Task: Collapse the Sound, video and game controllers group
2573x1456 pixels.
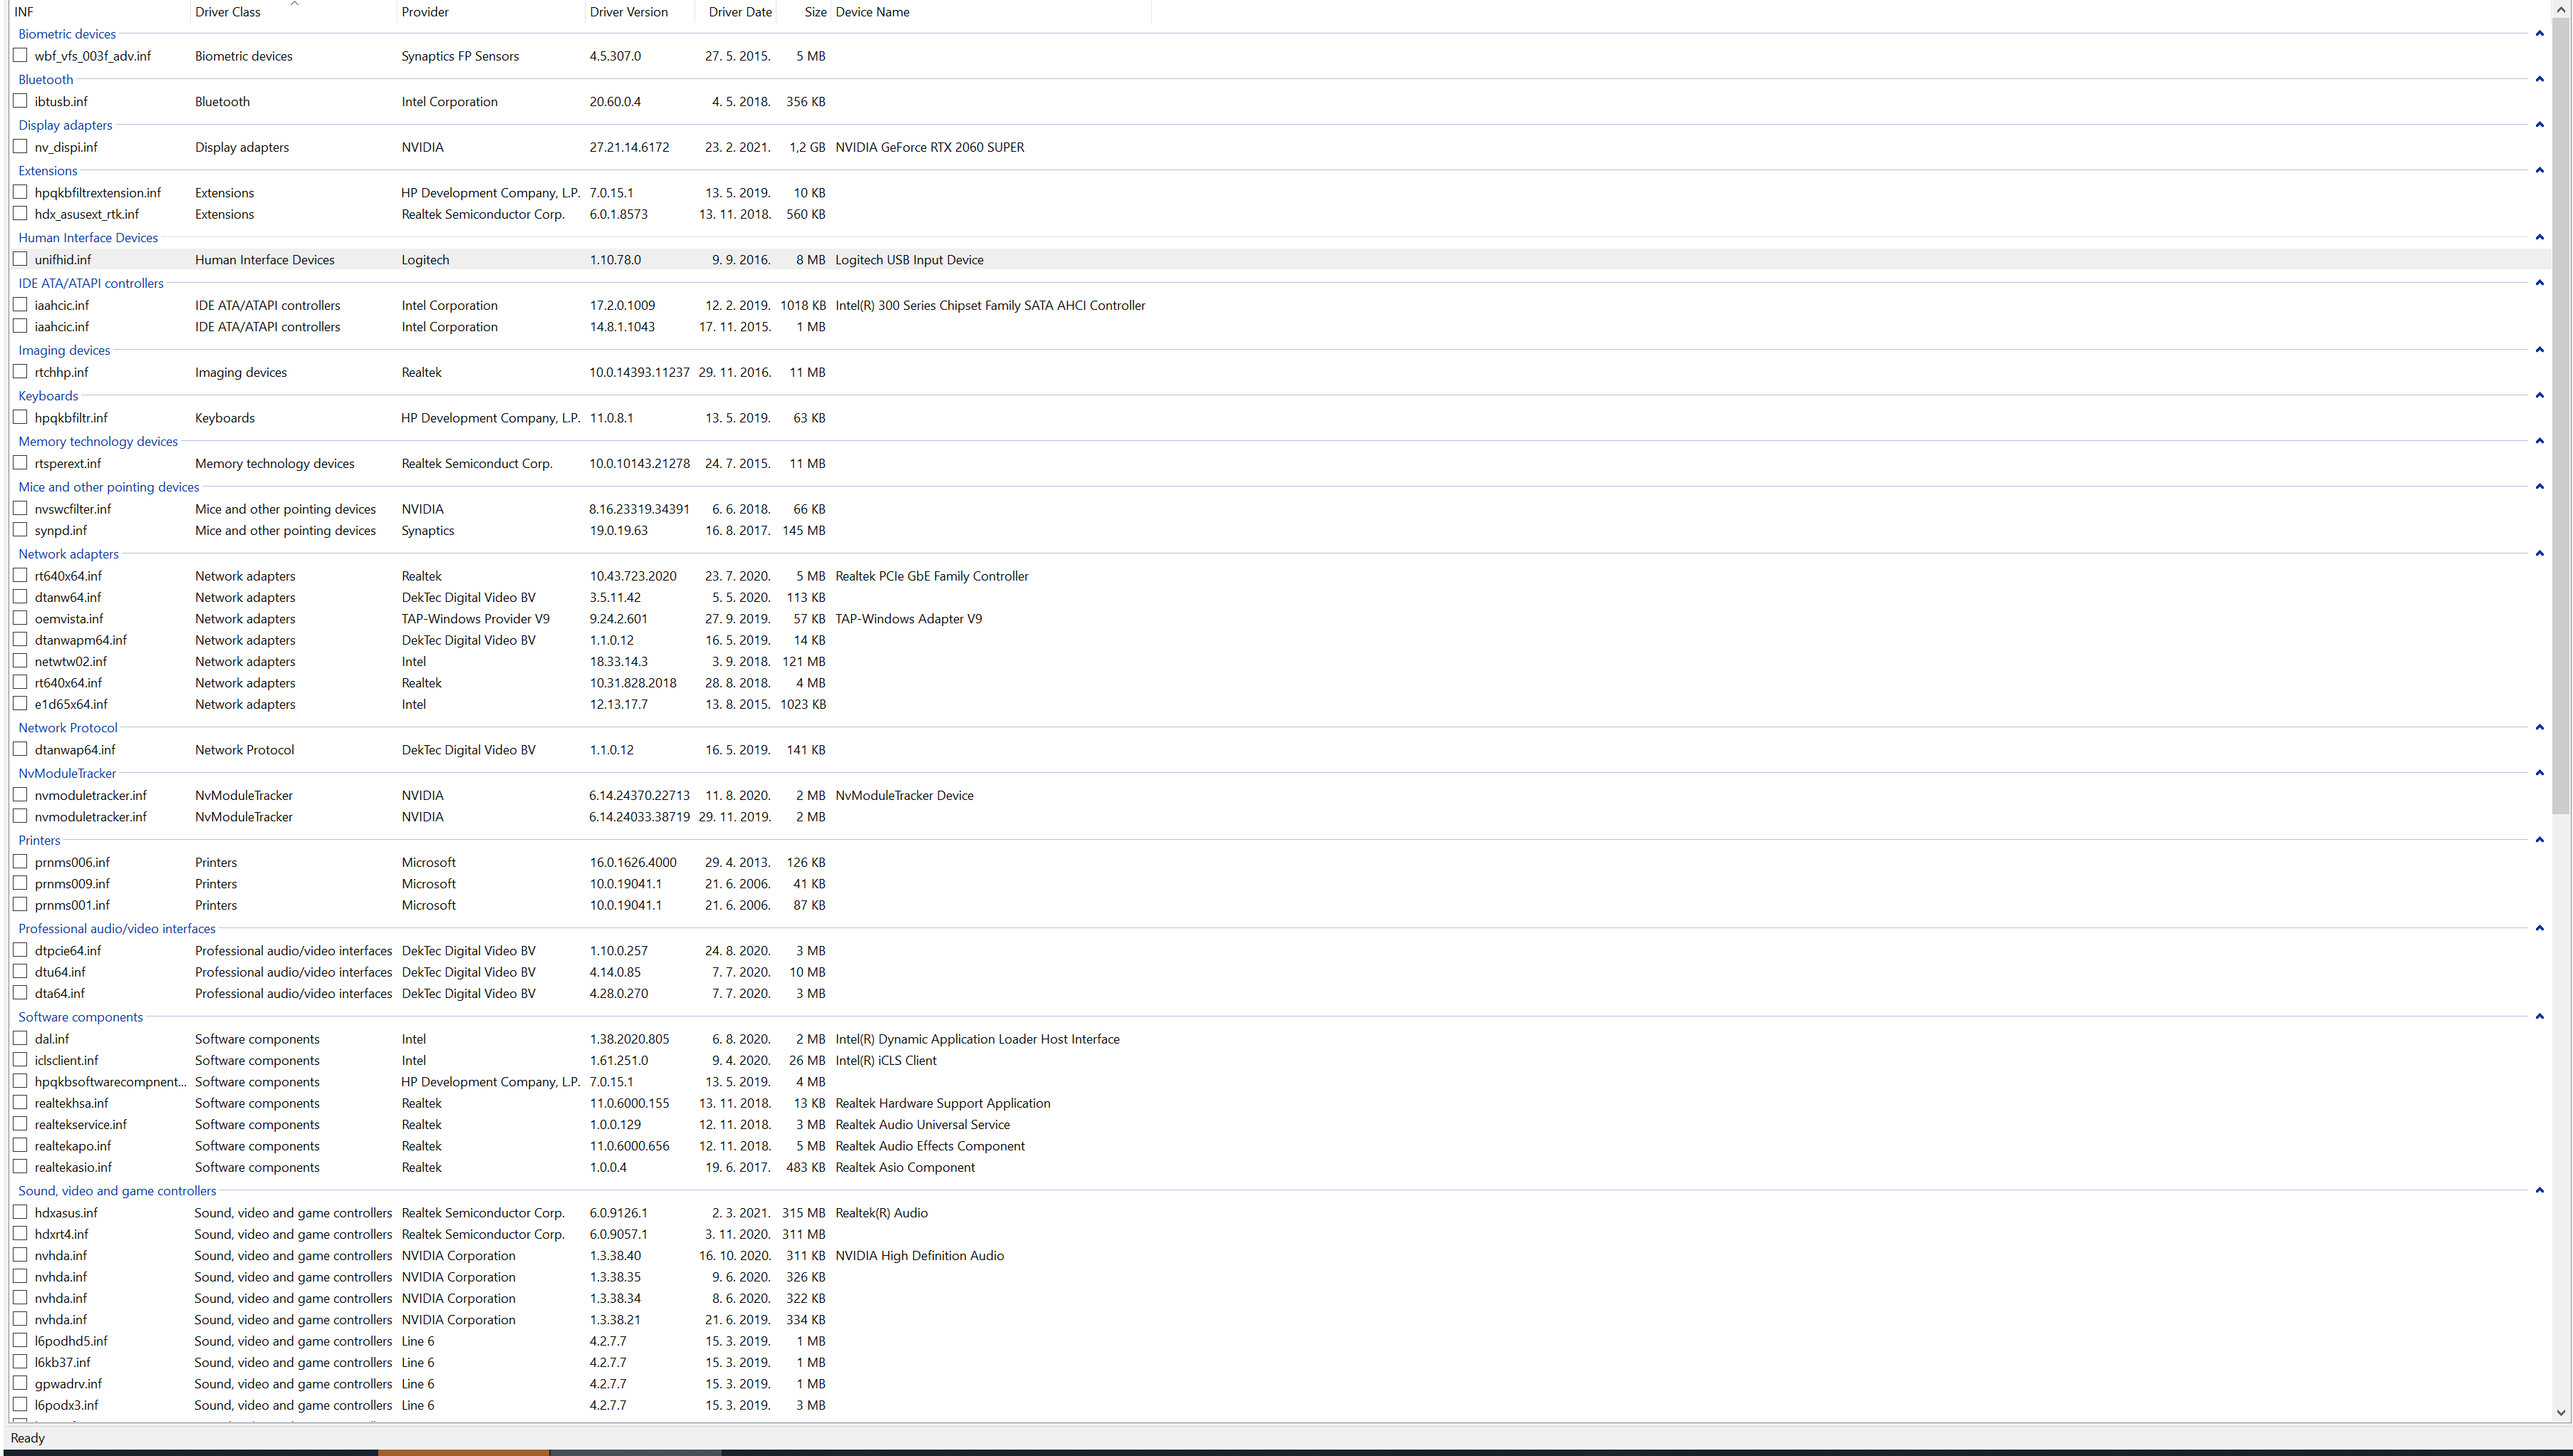Action: point(2539,1190)
